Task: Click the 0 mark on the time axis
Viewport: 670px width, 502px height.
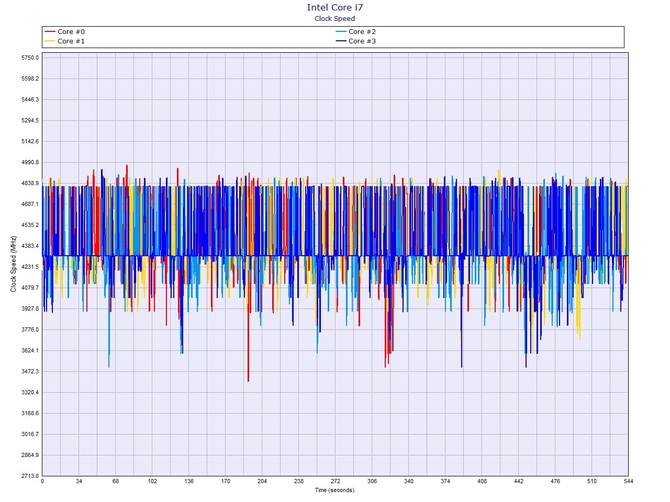Action: (x=42, y=482)
